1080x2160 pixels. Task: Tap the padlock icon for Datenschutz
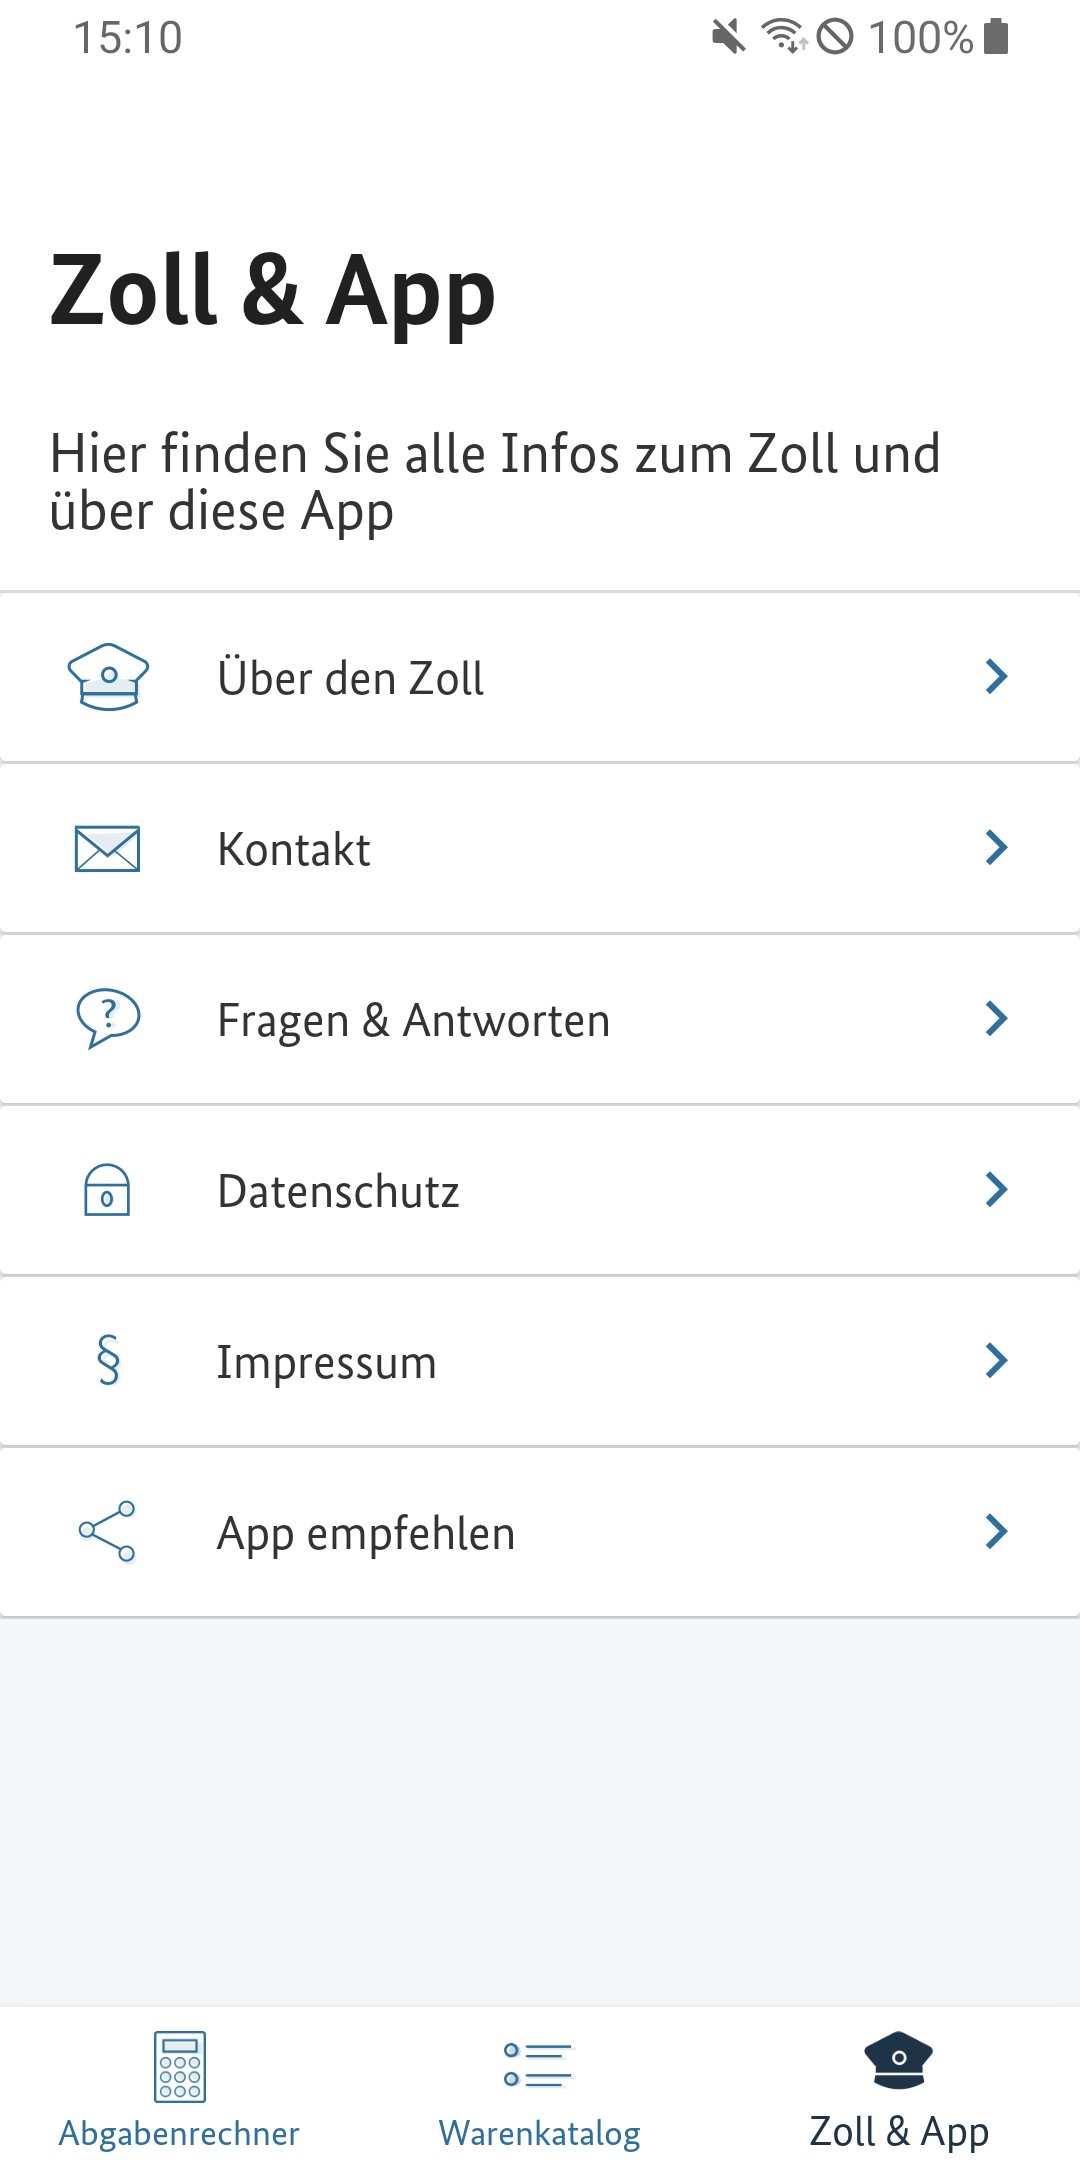[x=107, y=1190]
